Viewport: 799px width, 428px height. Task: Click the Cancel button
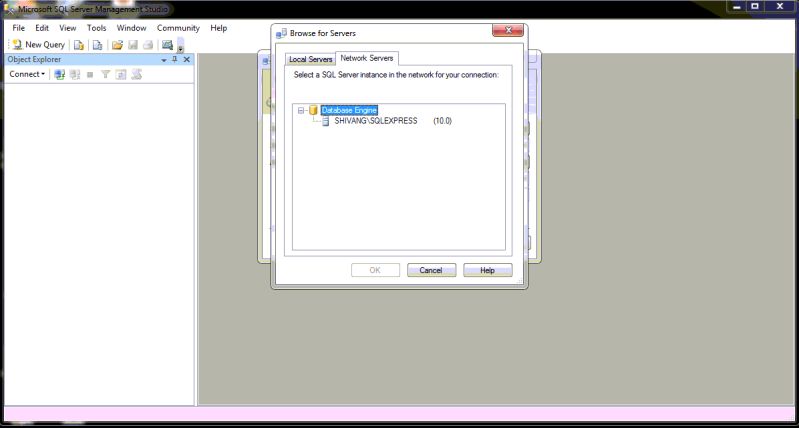click(431, 270)
